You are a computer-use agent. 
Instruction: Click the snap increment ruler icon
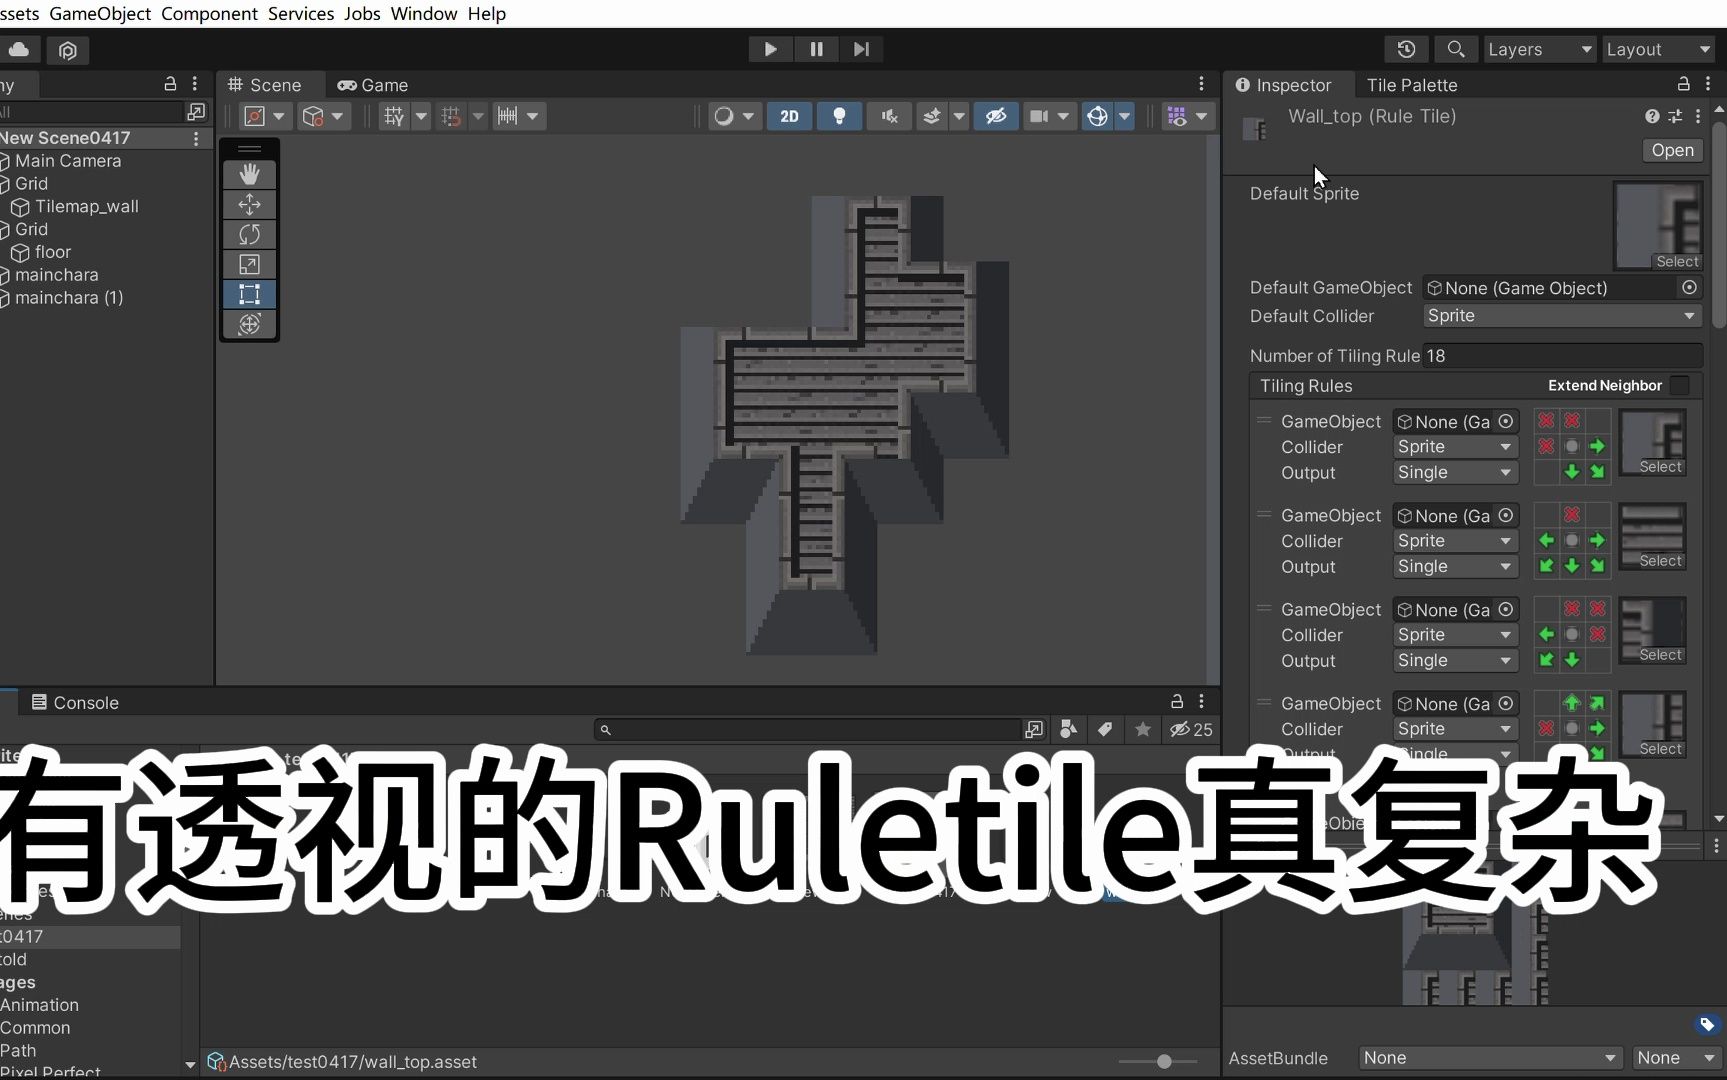coord(508,116)
